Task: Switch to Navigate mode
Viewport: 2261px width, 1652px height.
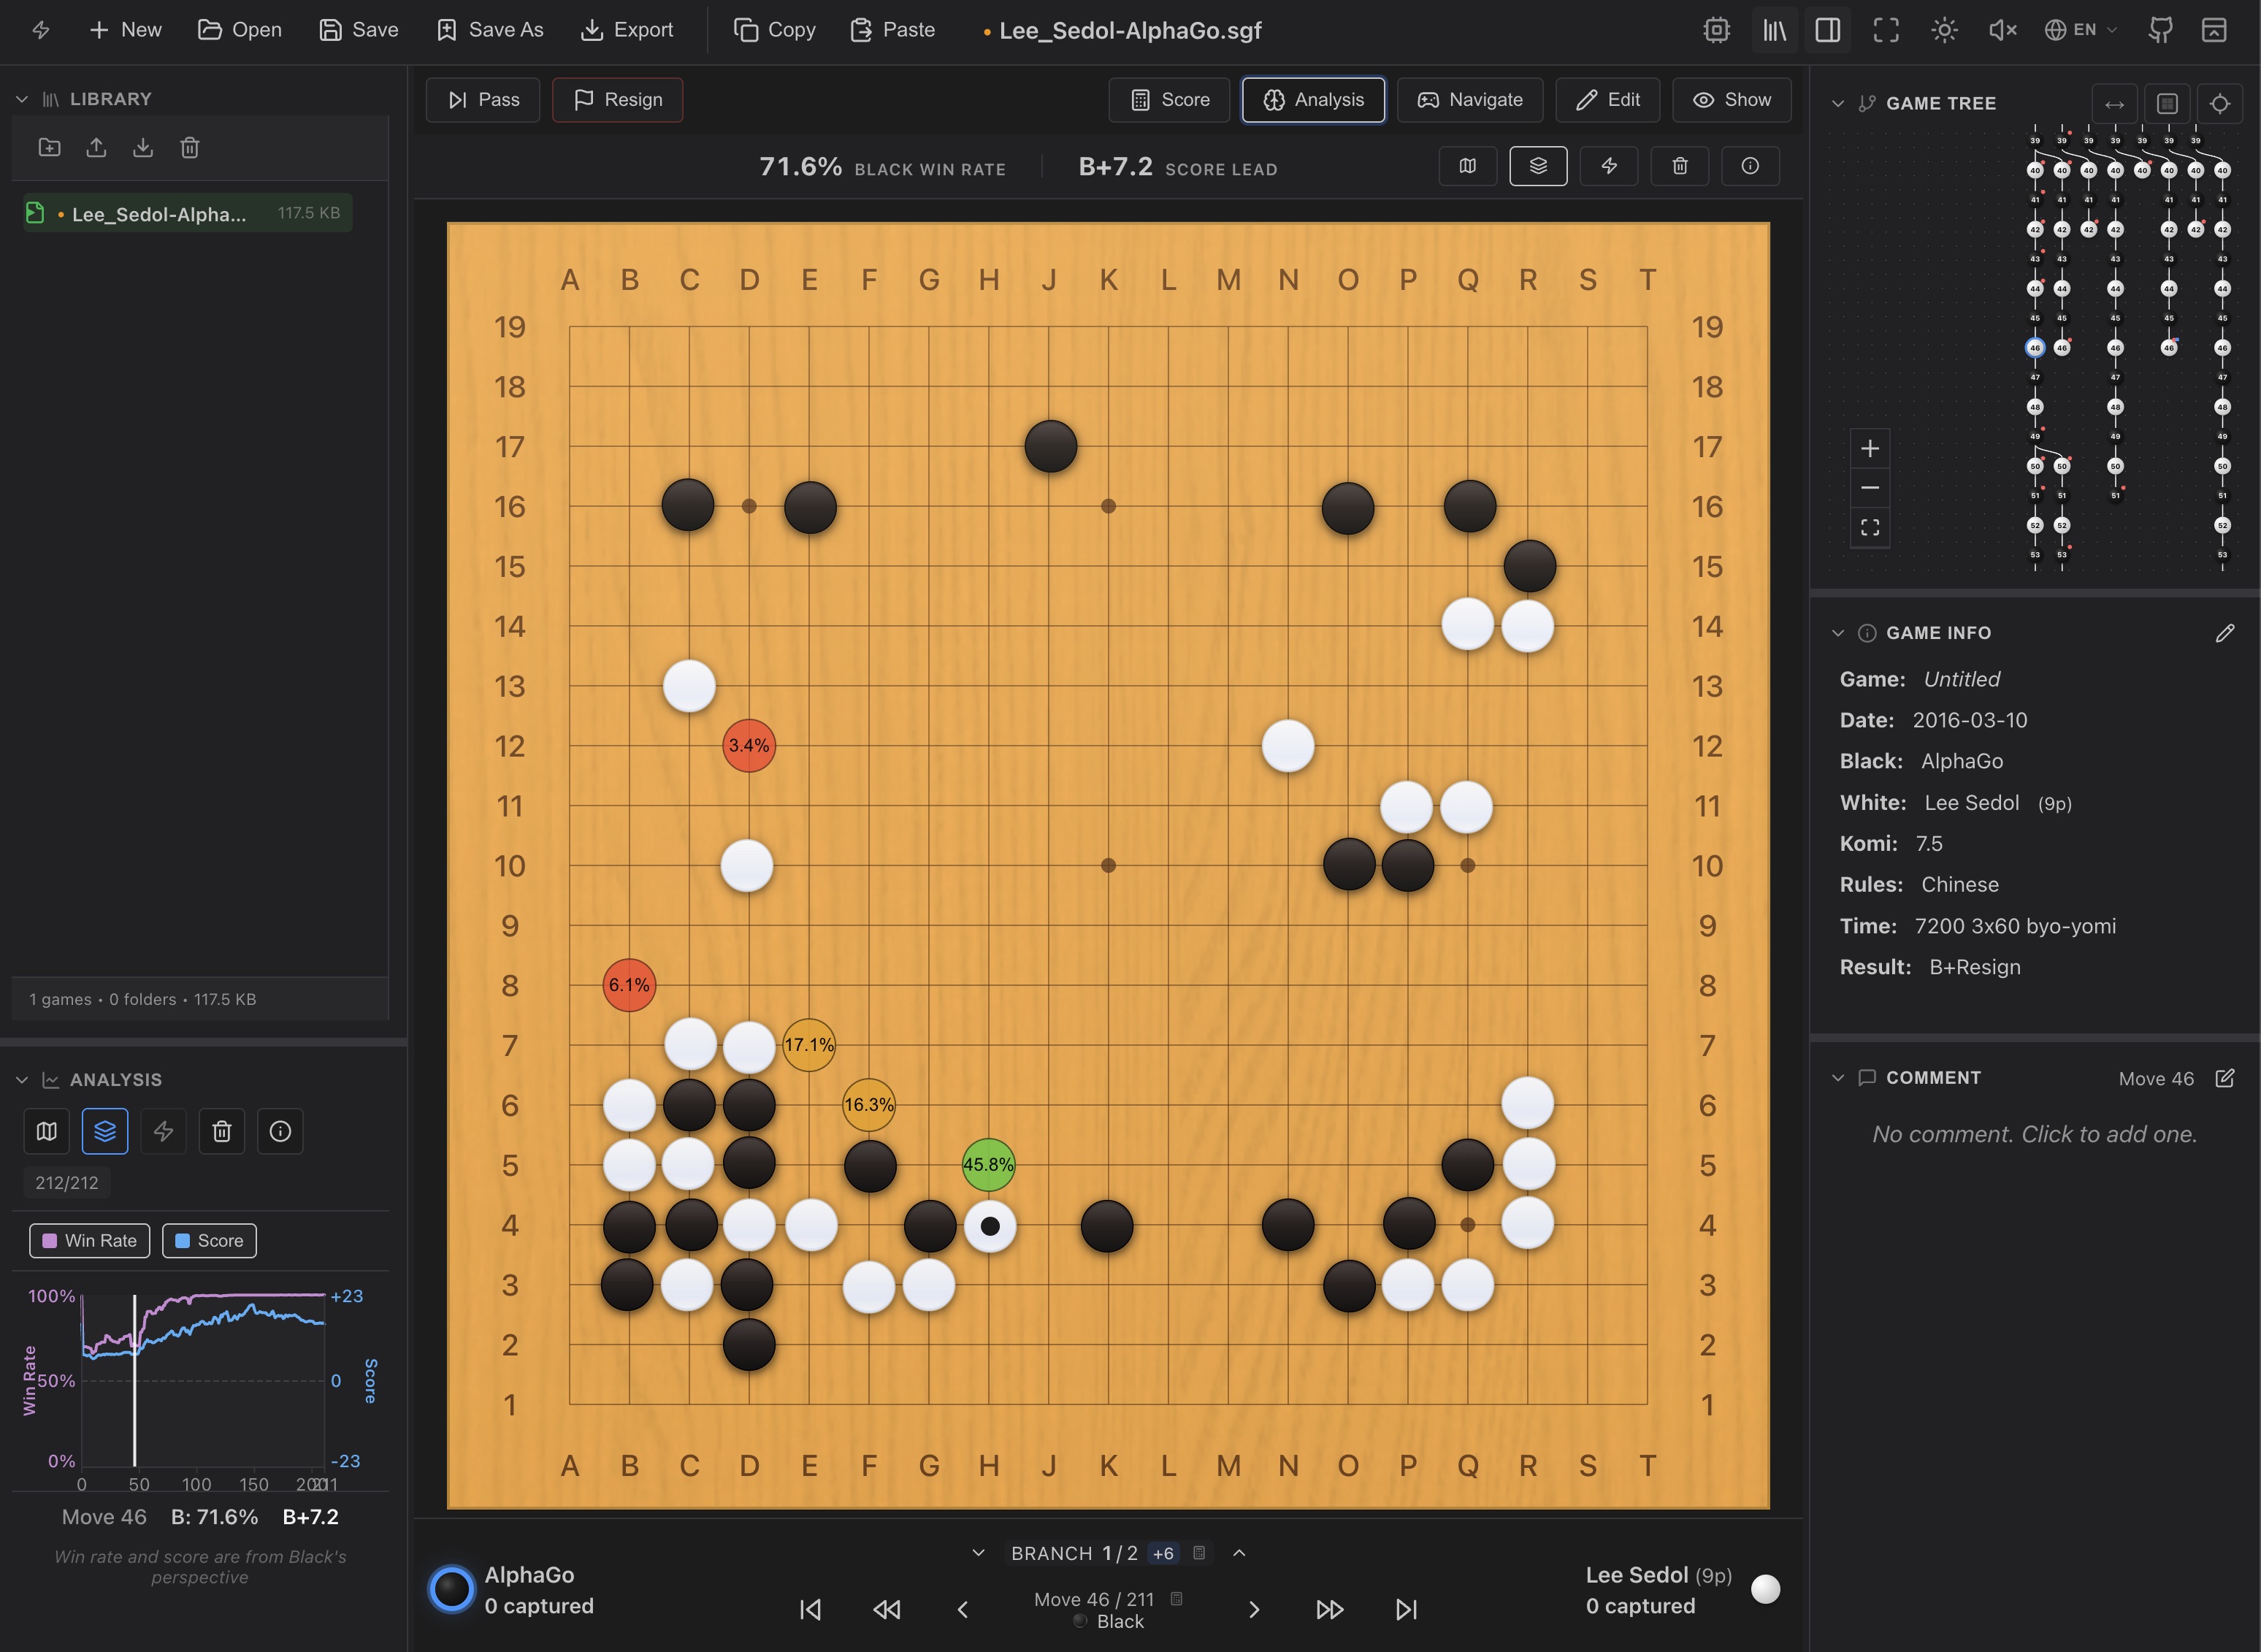Action: click(1469, 100)
